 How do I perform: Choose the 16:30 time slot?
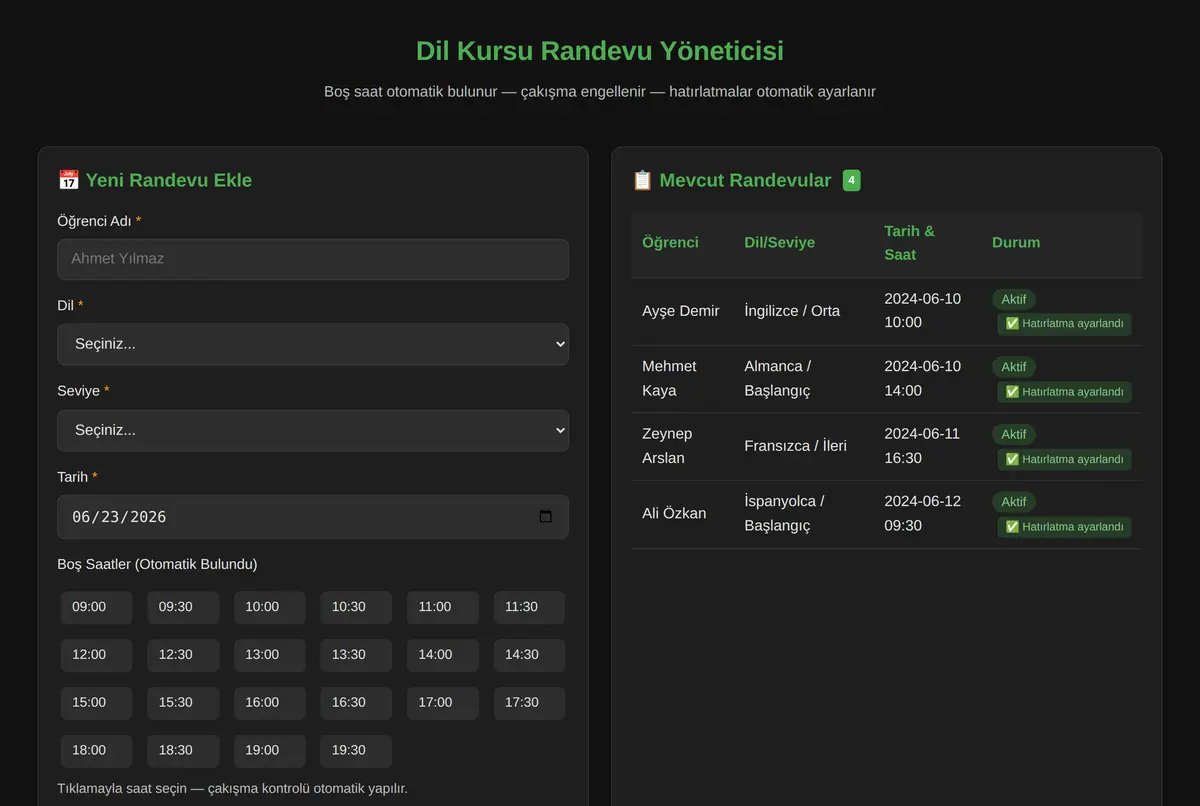[356, 703]
